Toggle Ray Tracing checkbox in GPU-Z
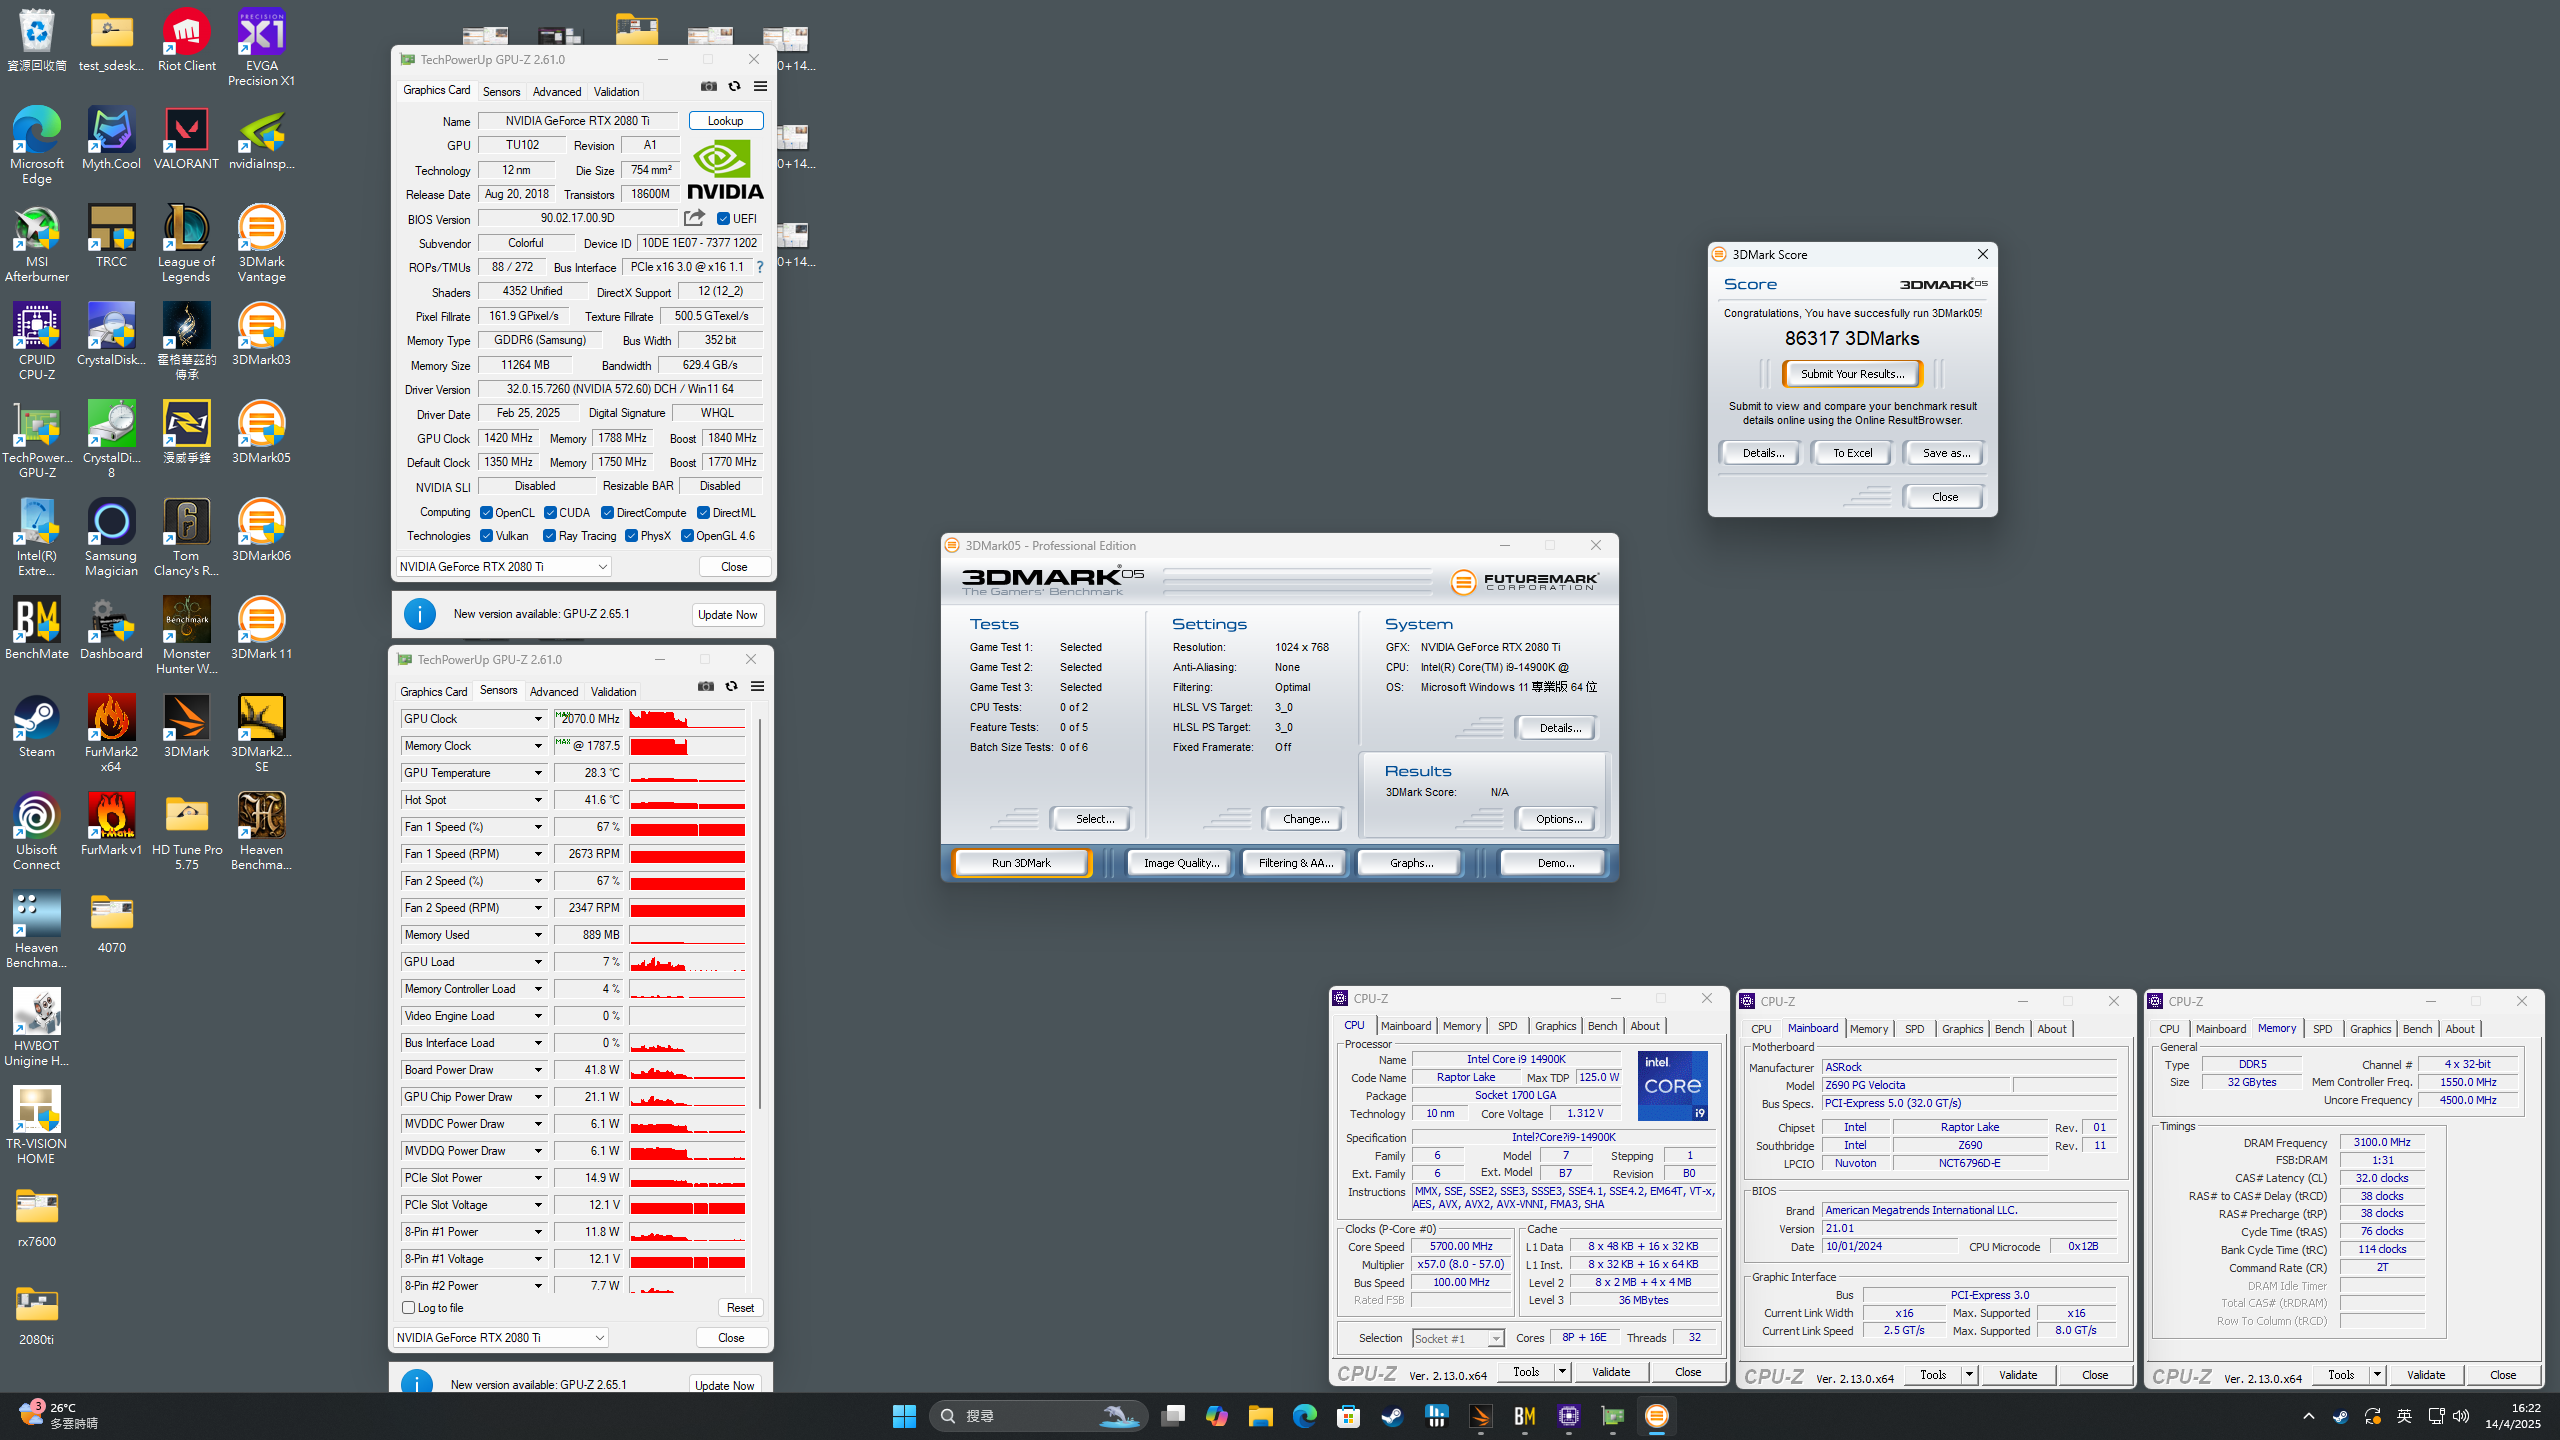 (549, 536)
